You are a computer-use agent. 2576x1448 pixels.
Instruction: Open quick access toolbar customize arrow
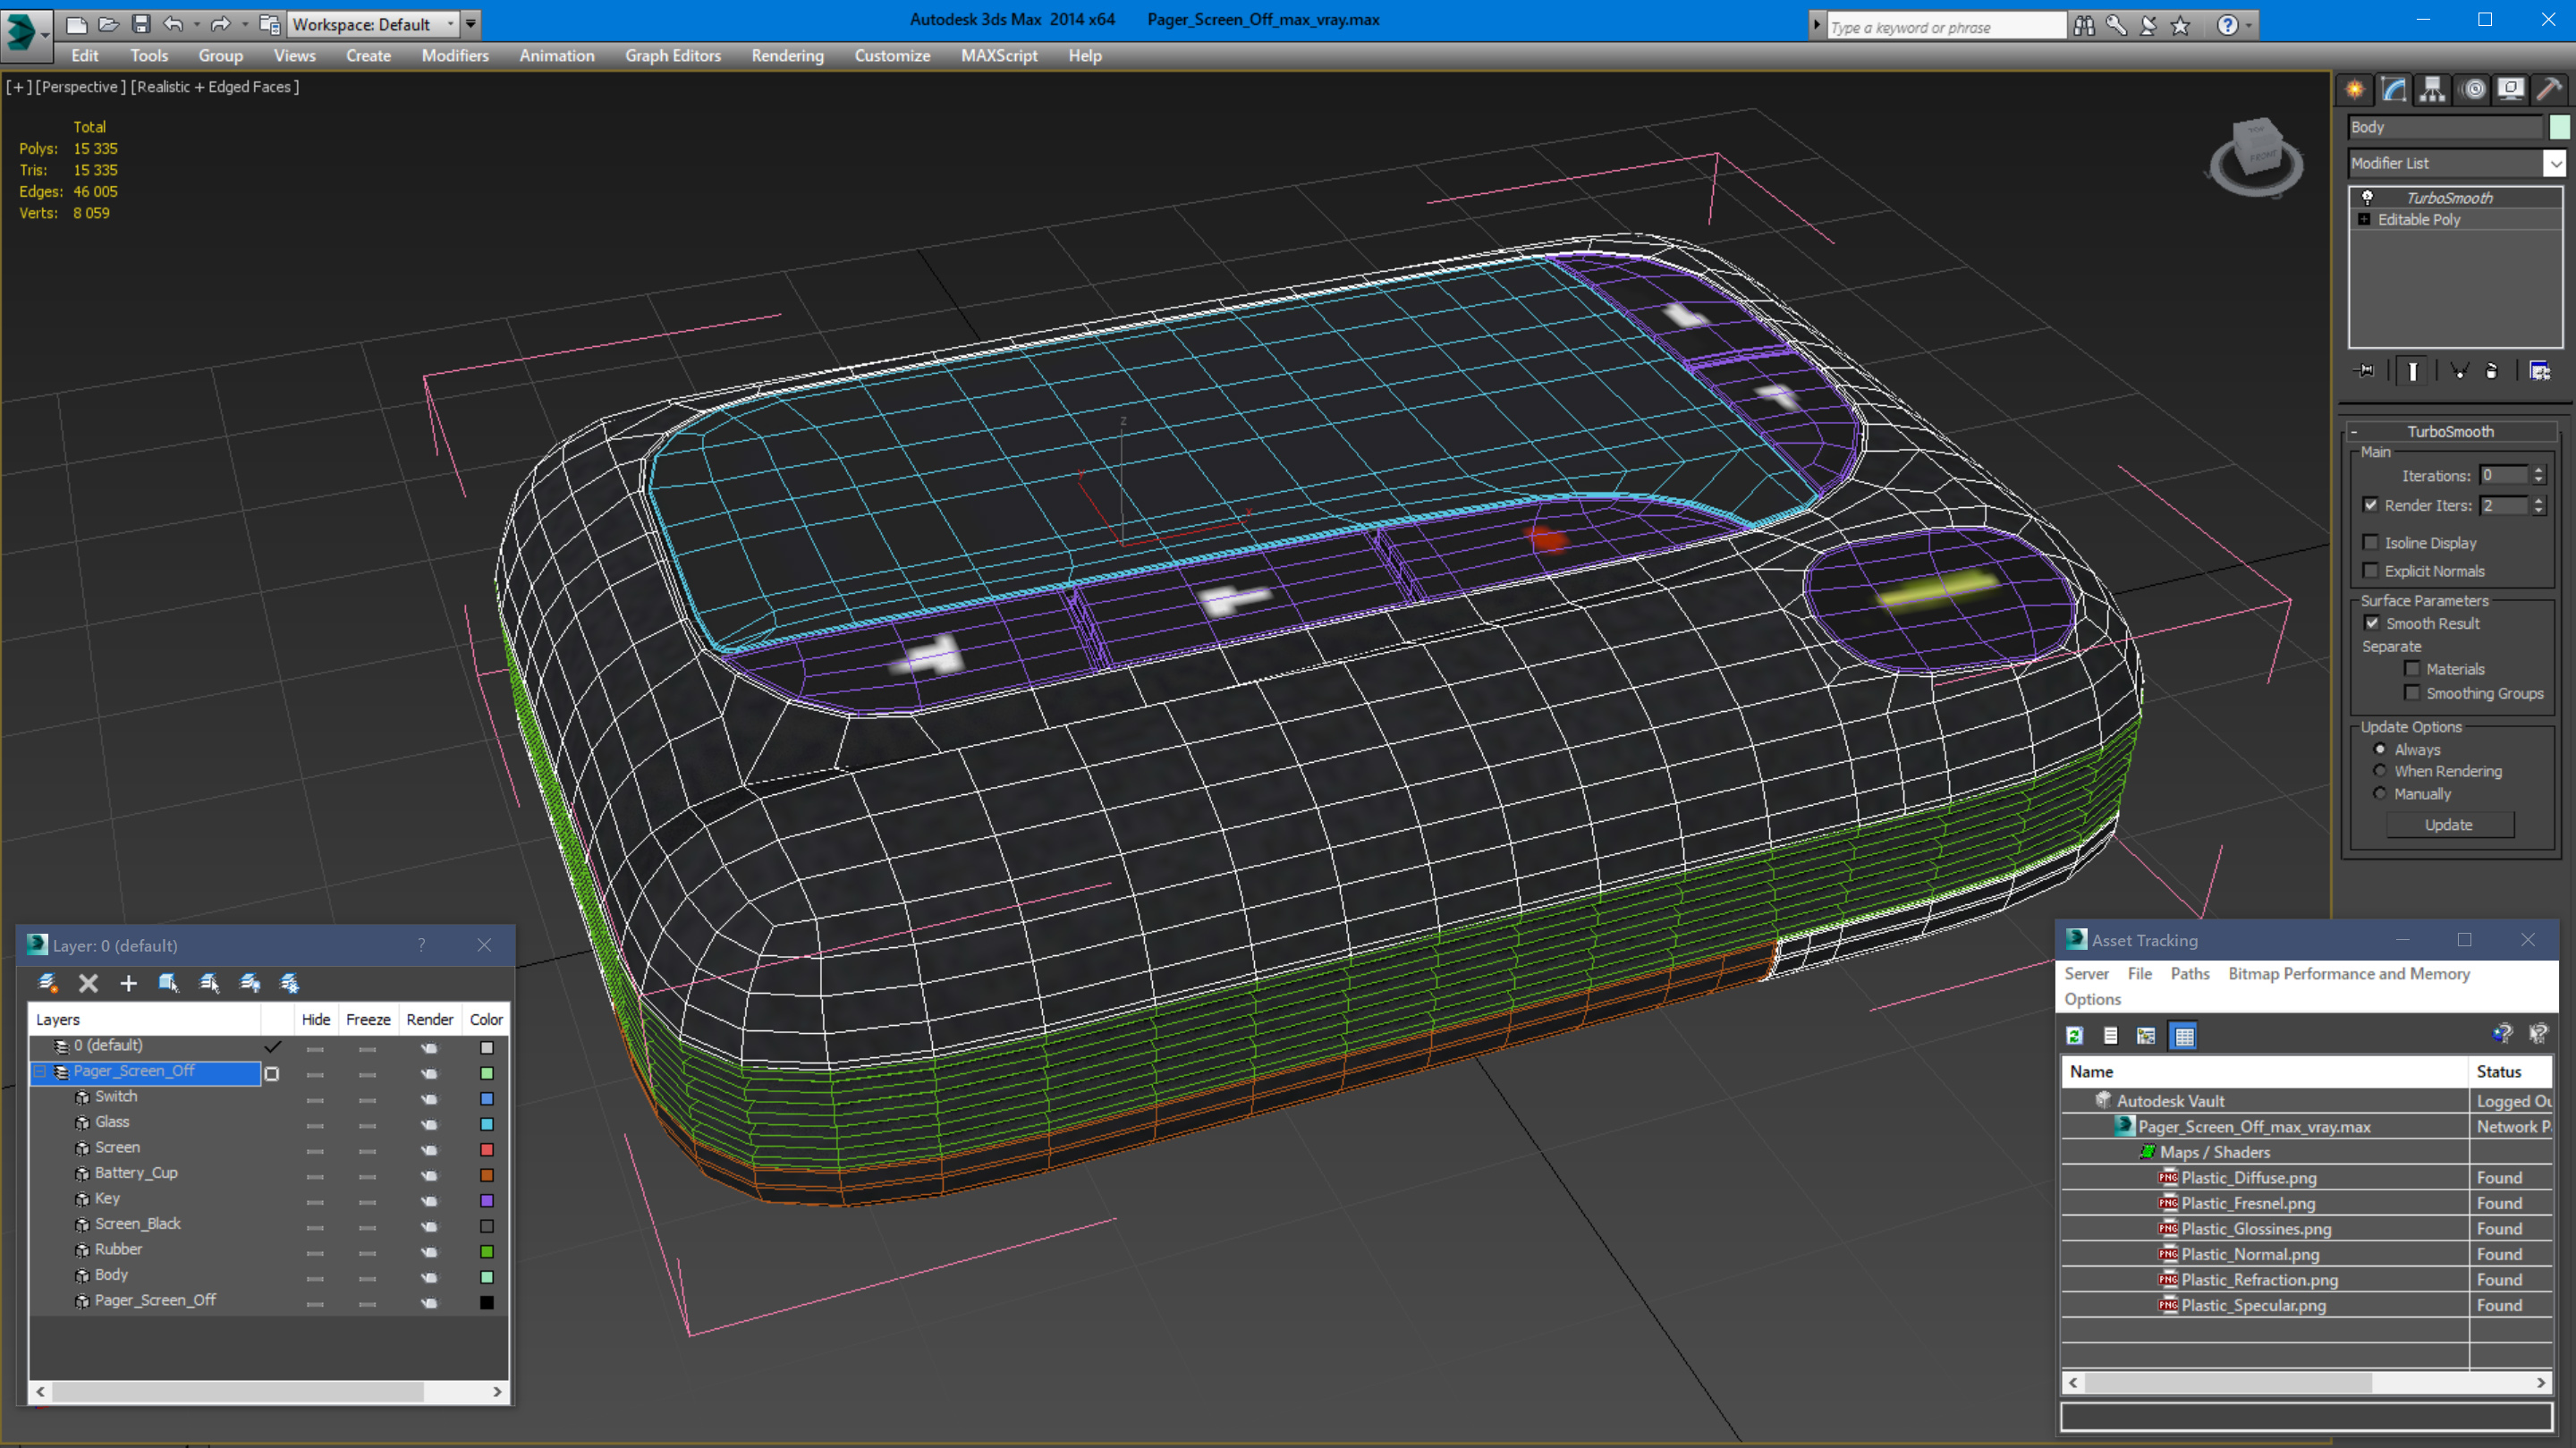pos(471,24)
